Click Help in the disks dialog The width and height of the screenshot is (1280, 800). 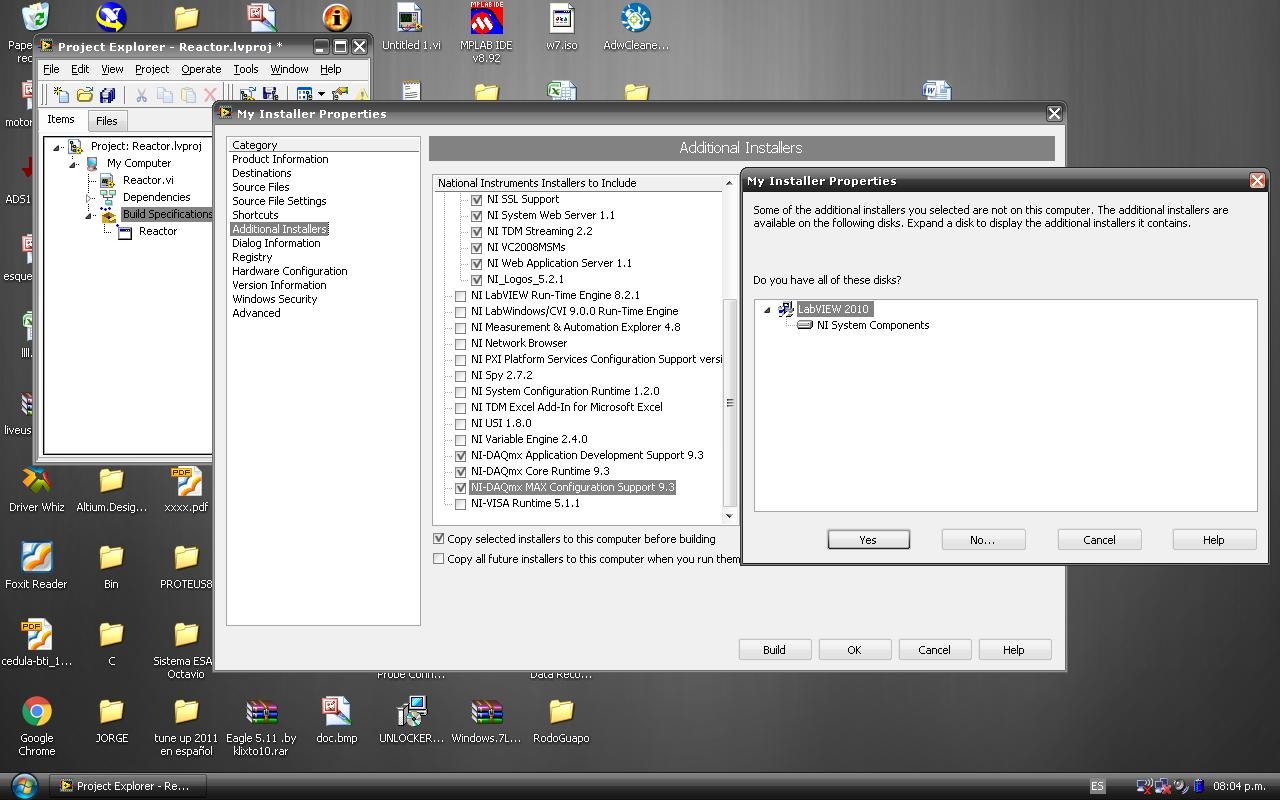coord(1214,540)
